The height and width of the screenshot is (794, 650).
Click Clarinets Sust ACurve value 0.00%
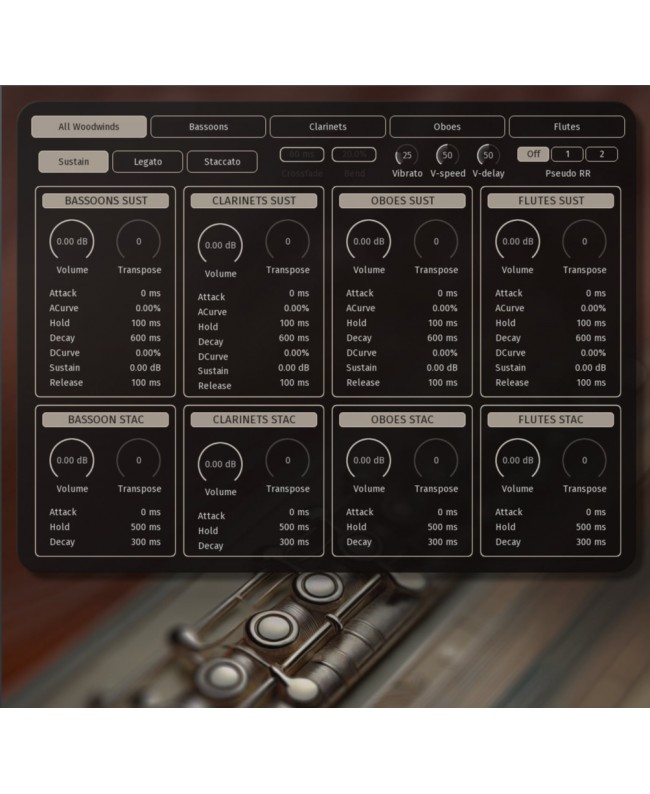click(296, 308)
